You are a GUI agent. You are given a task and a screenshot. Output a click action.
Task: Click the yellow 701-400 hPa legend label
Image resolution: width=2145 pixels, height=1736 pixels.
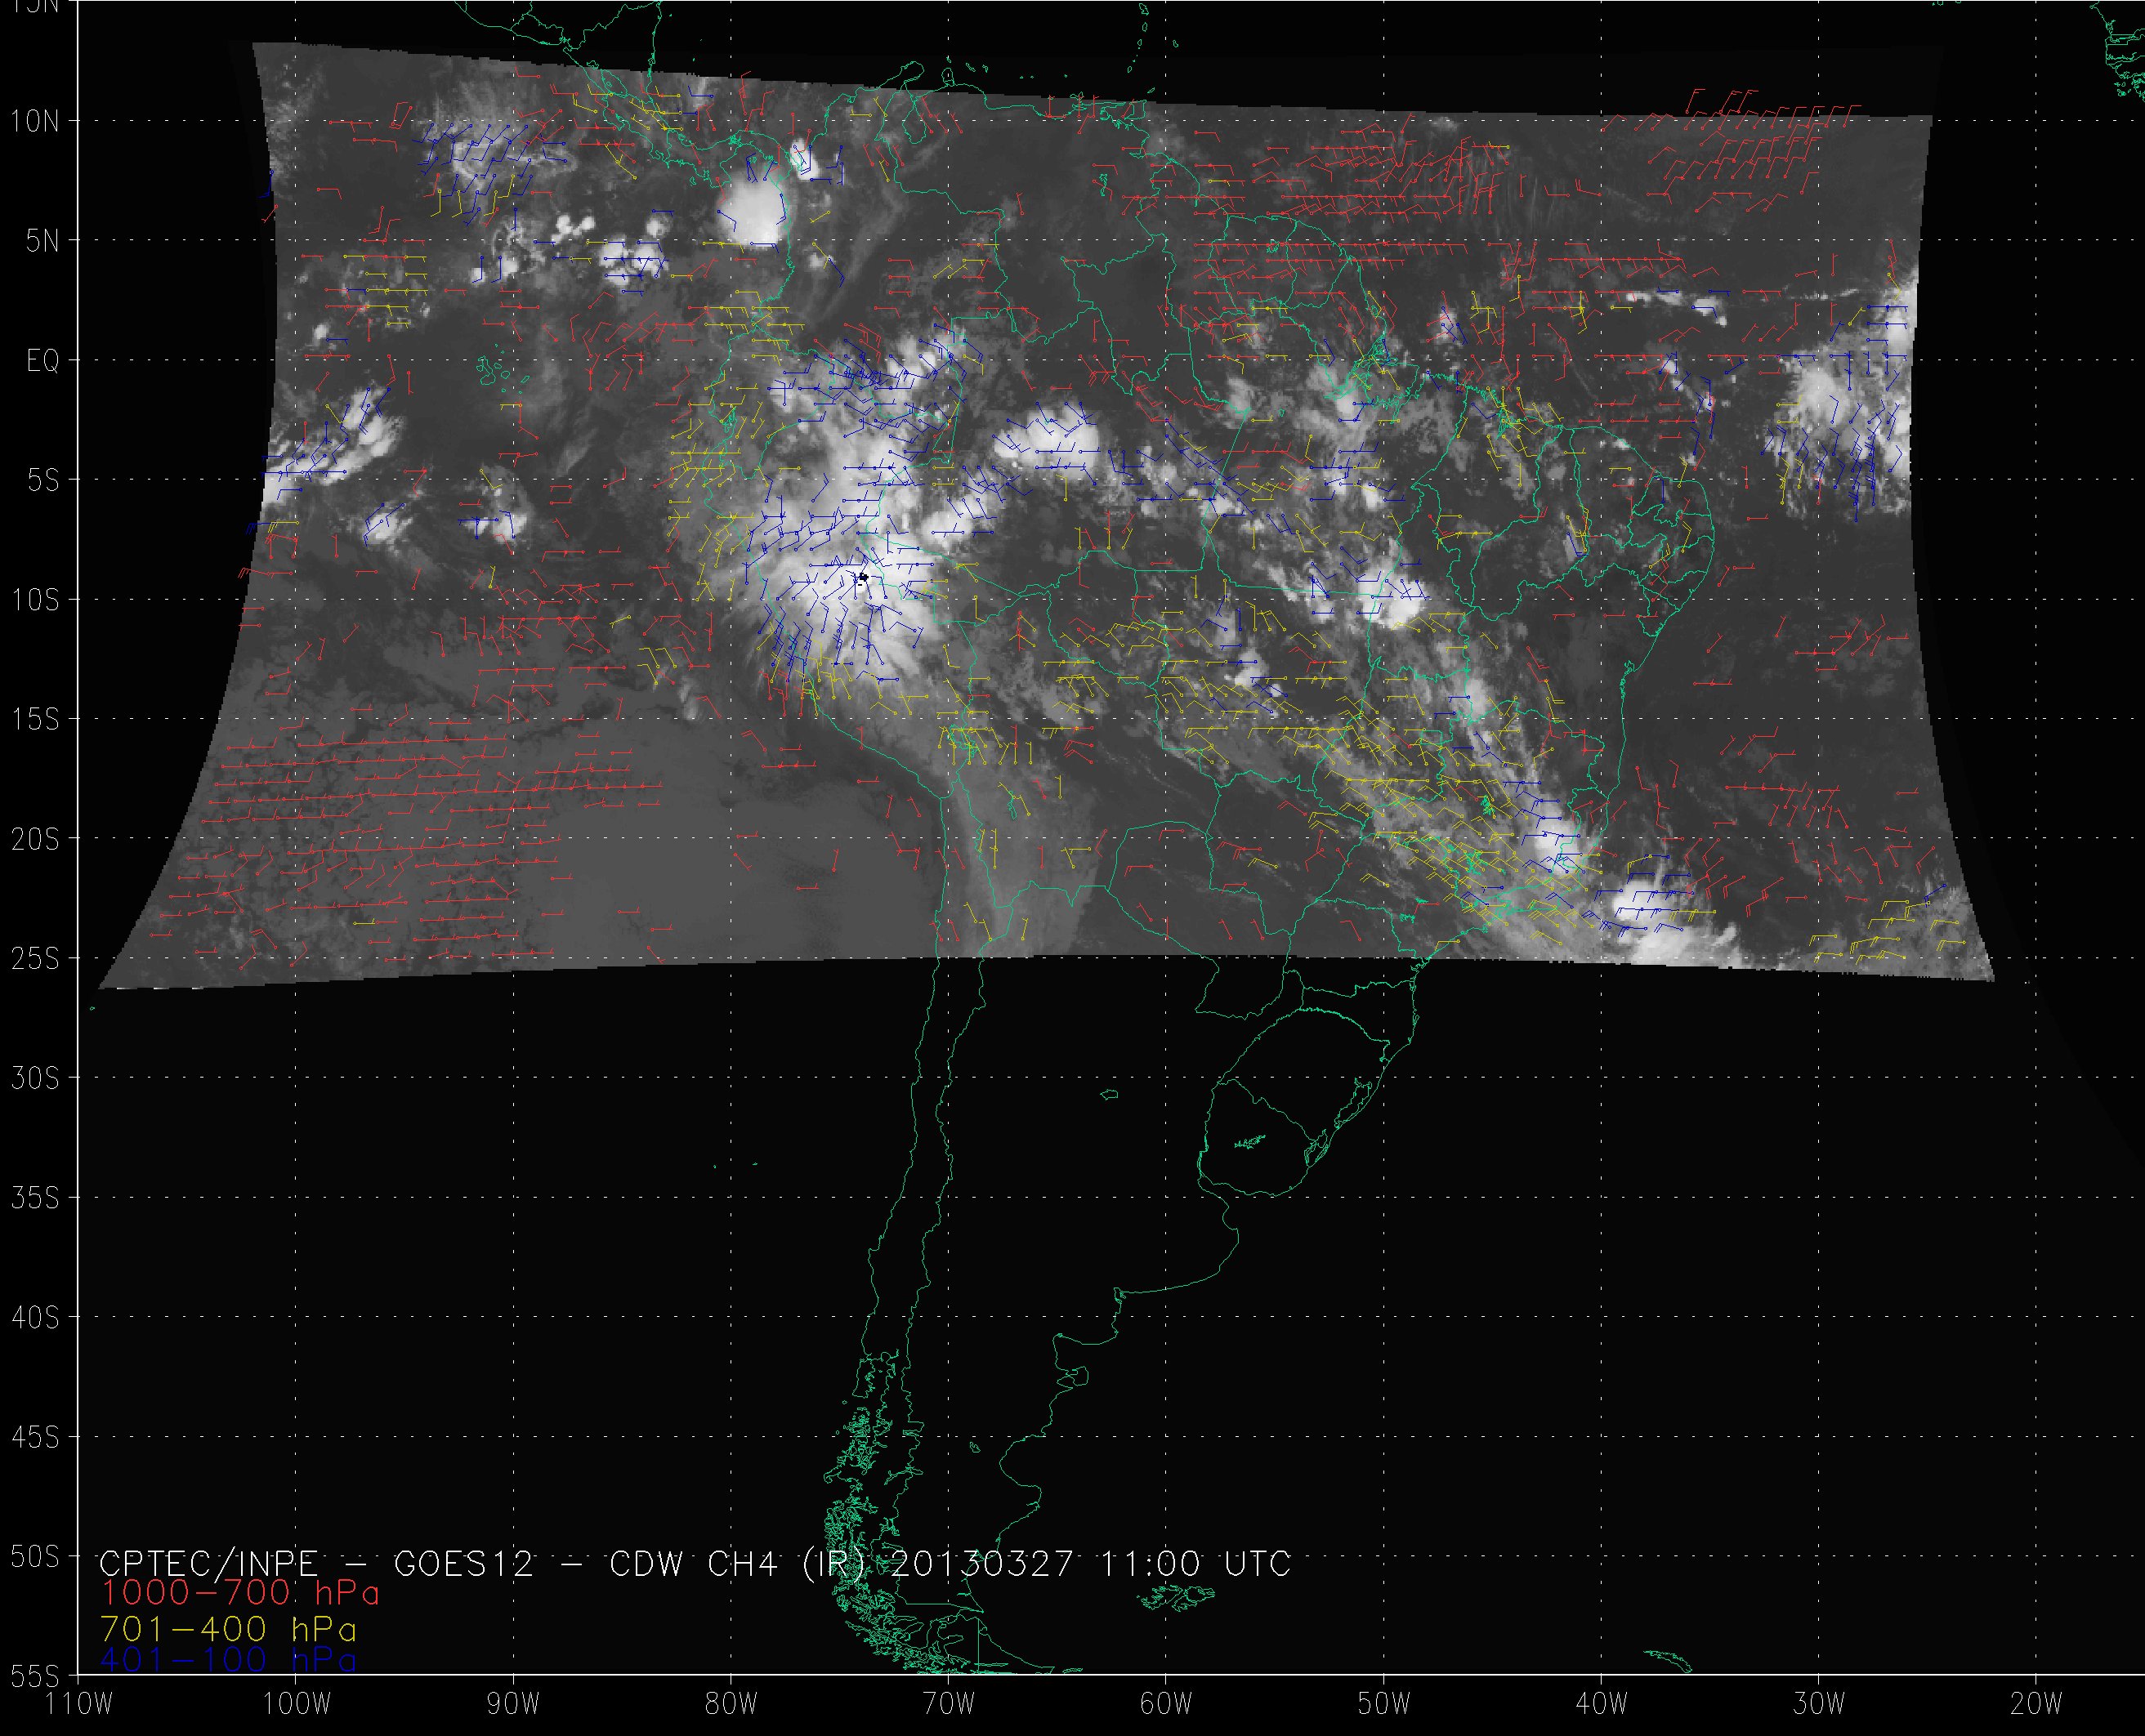(x=228, y=1629)
